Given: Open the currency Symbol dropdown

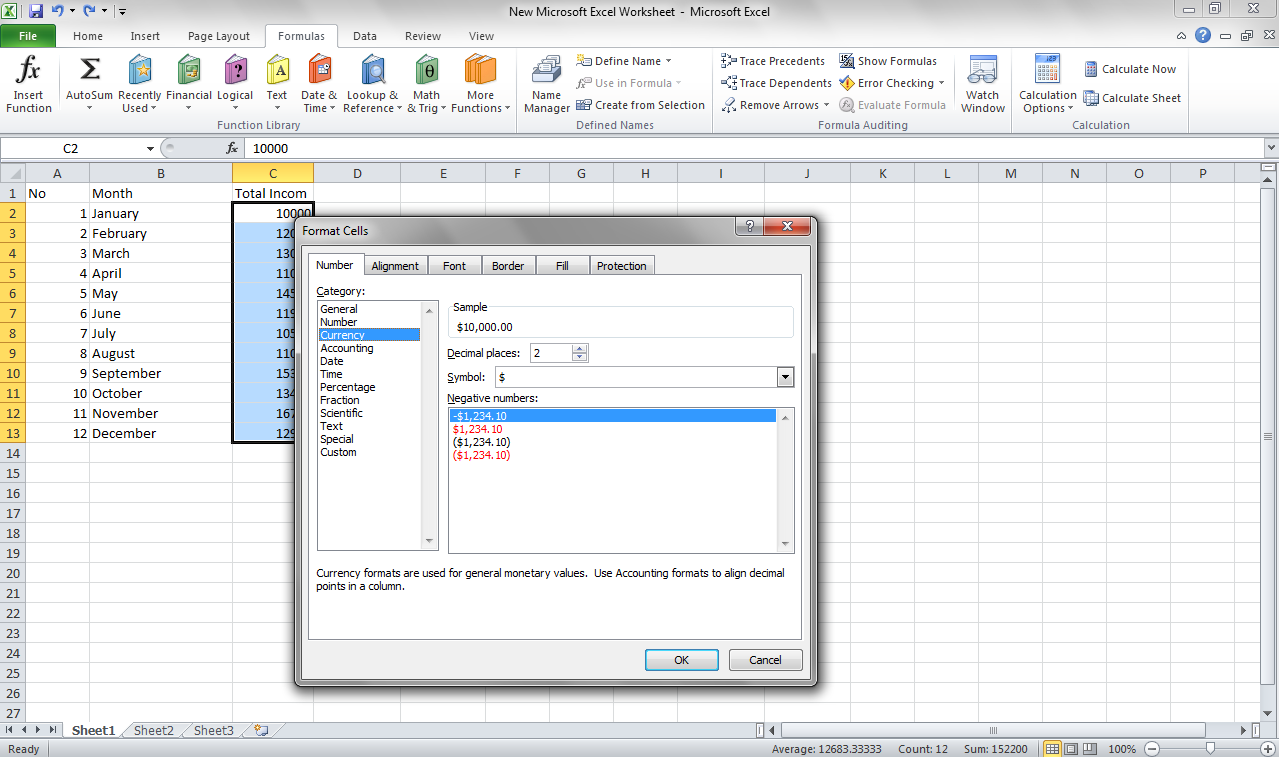Looking at the screenshot, I should (785, 377).
